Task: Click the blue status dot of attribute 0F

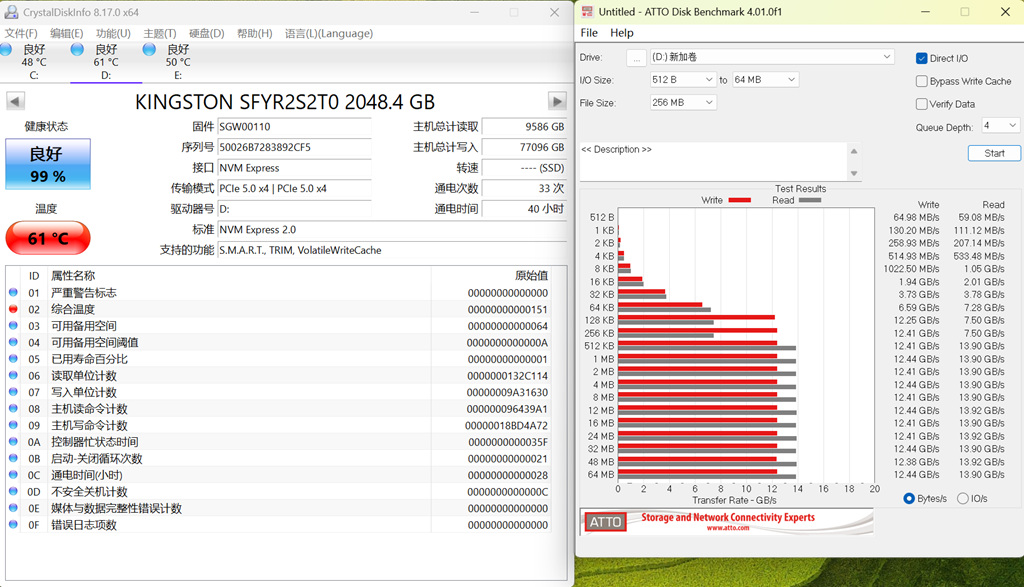Action: [13, 524]
